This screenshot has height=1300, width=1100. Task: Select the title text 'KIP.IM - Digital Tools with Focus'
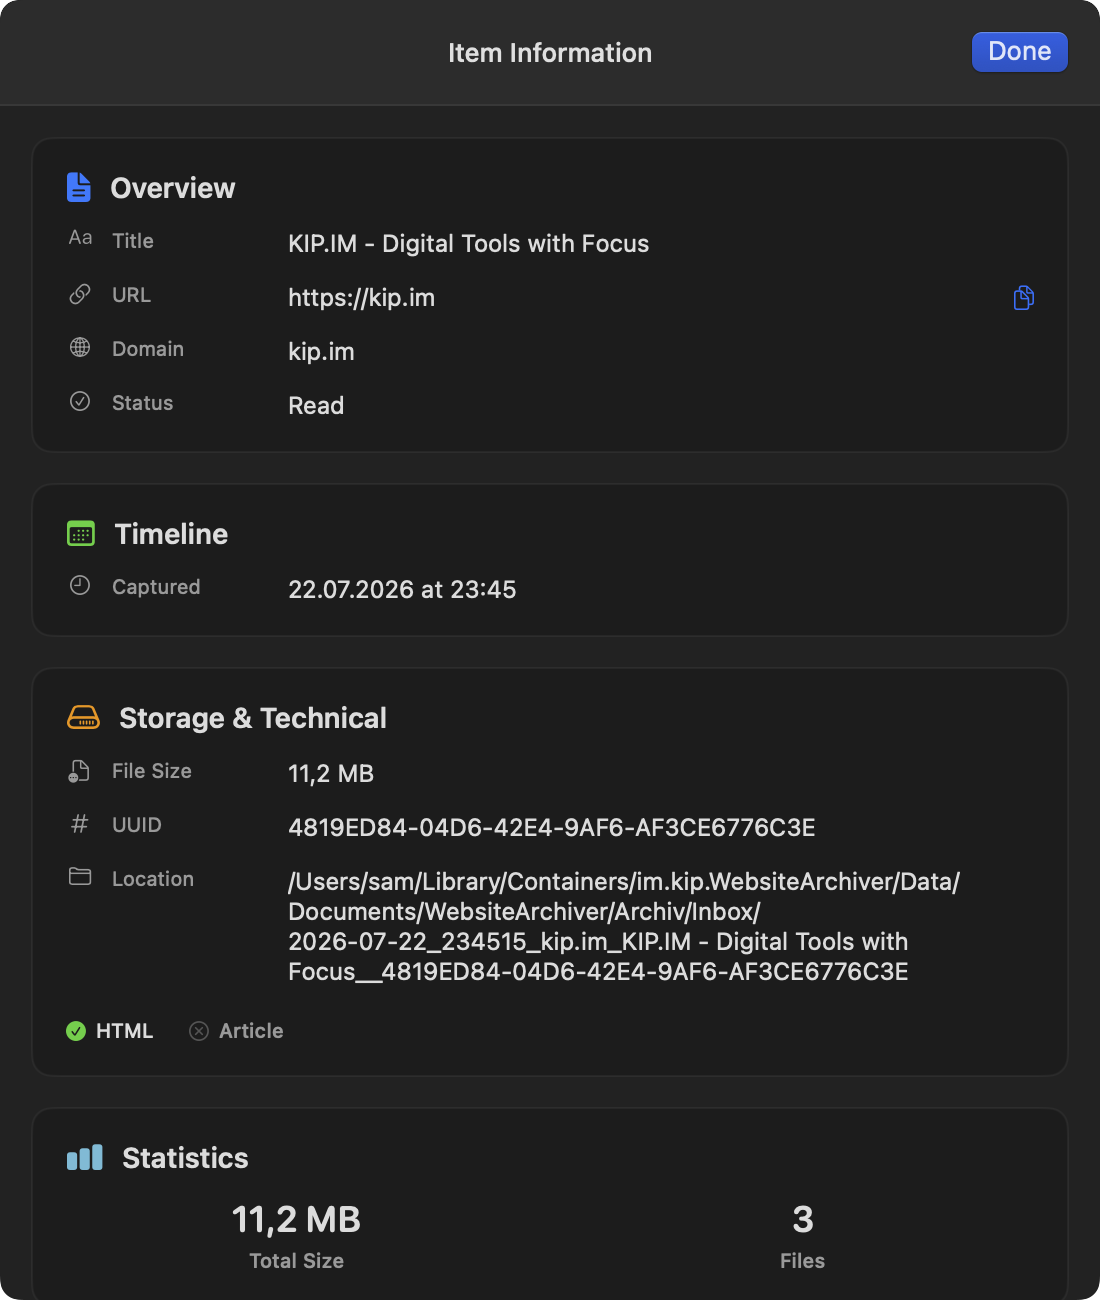coord(469,244)
